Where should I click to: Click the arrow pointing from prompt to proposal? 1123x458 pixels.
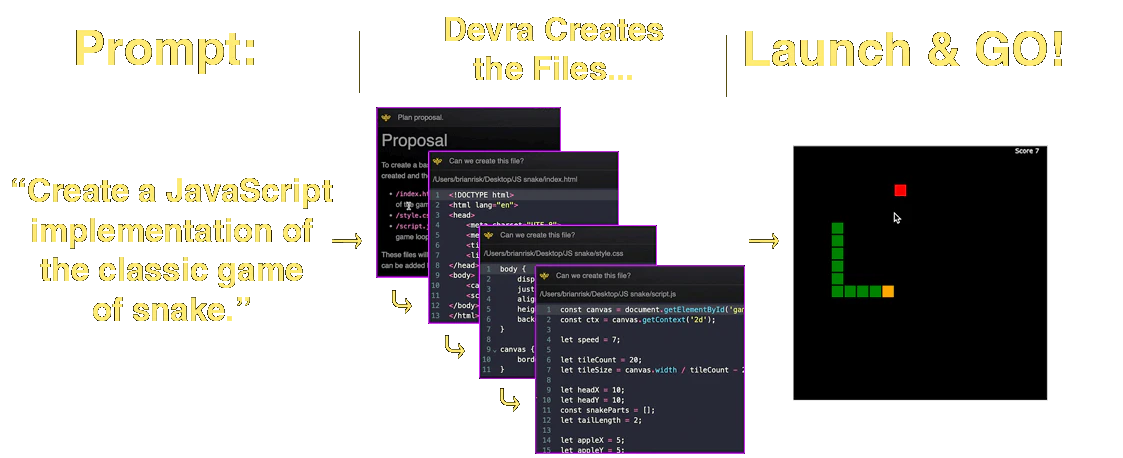(346, 241)
